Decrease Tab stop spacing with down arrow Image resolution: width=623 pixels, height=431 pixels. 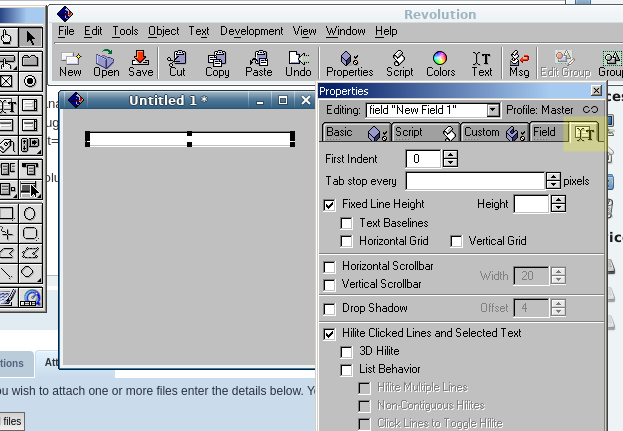(553, 185)
